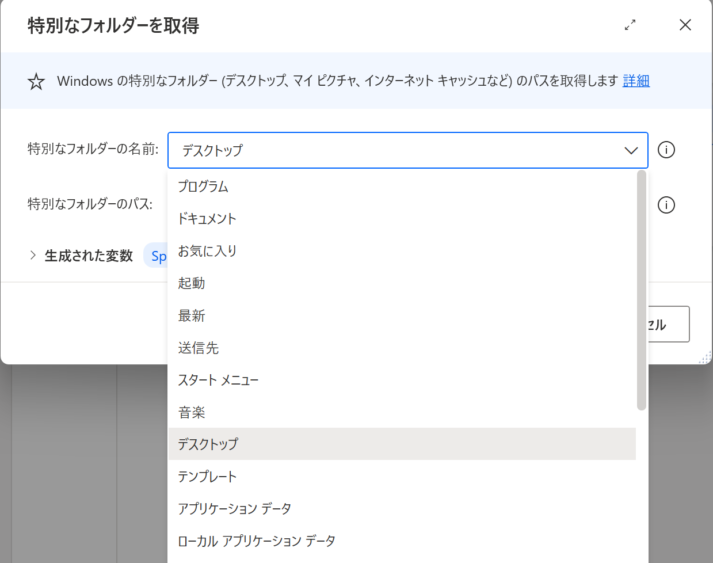
Task: Click the info icon beside 特別なフォルダーの名前
Action: click(666, 150)
